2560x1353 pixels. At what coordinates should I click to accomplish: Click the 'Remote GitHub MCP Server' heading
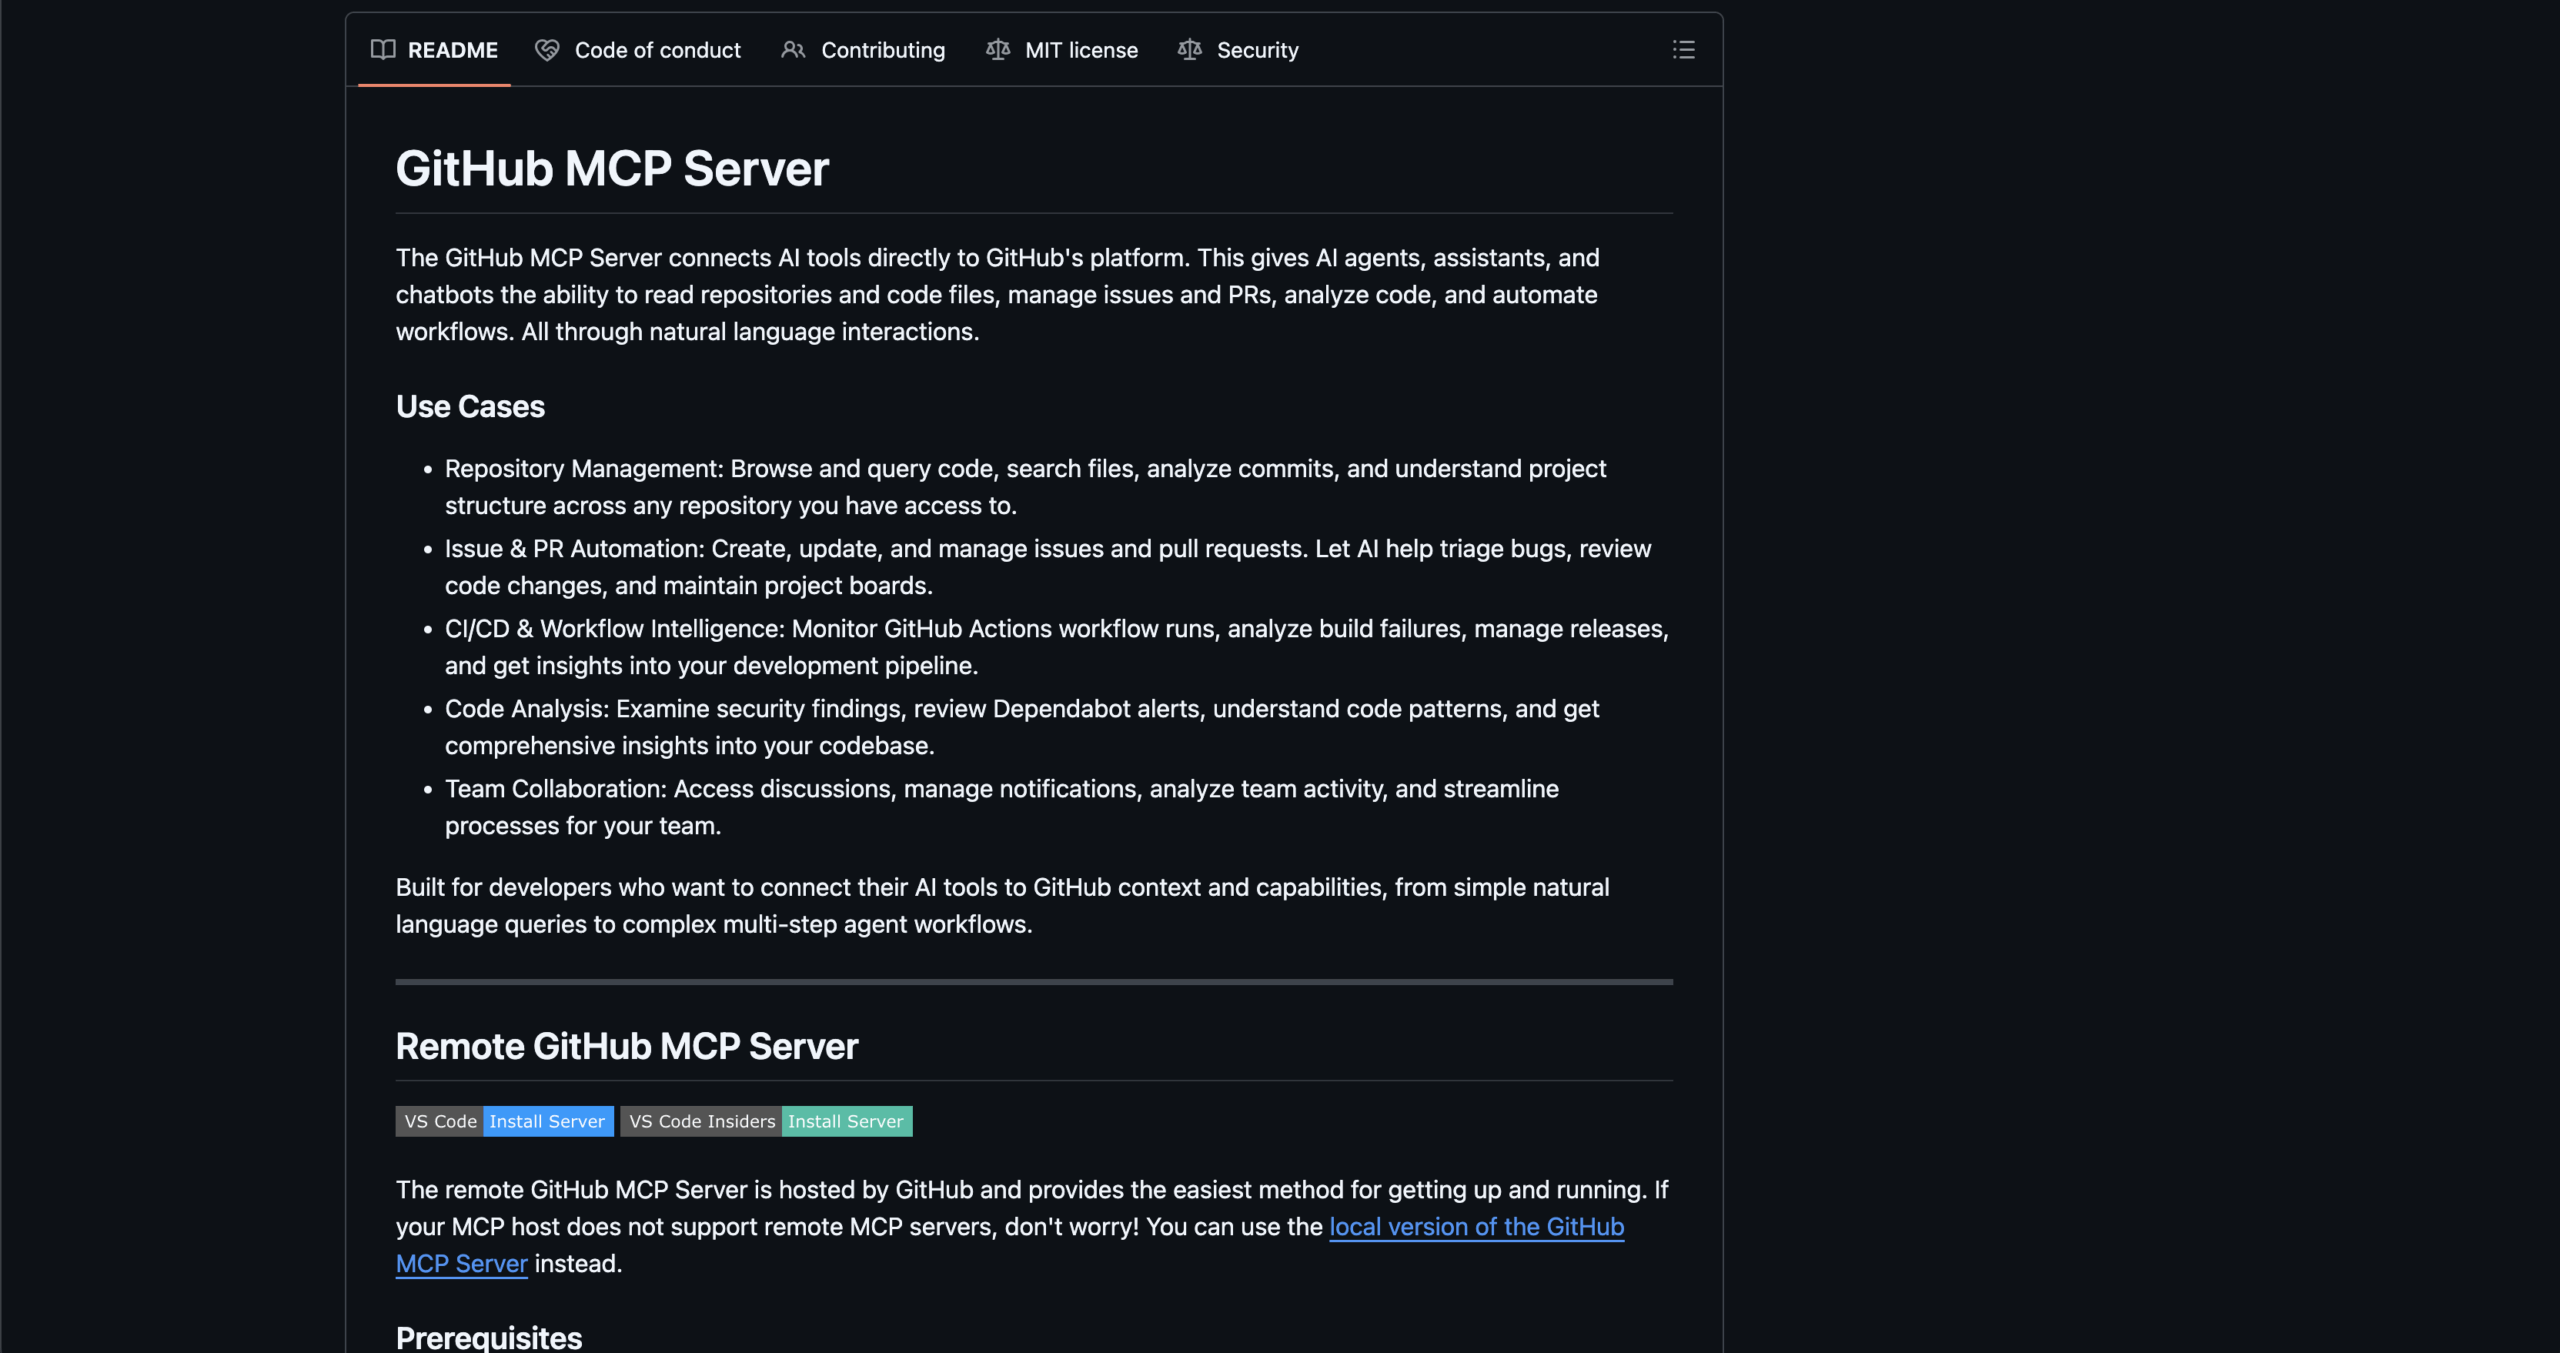pyautogui.click(x=627, y=1046)
